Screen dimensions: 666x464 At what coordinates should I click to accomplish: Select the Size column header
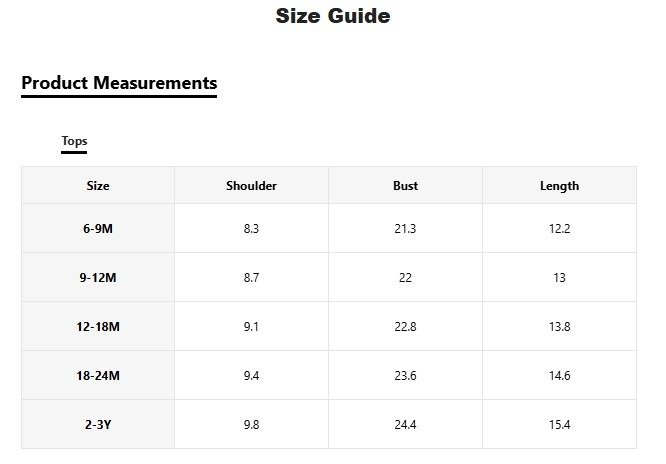pos(98,186)
